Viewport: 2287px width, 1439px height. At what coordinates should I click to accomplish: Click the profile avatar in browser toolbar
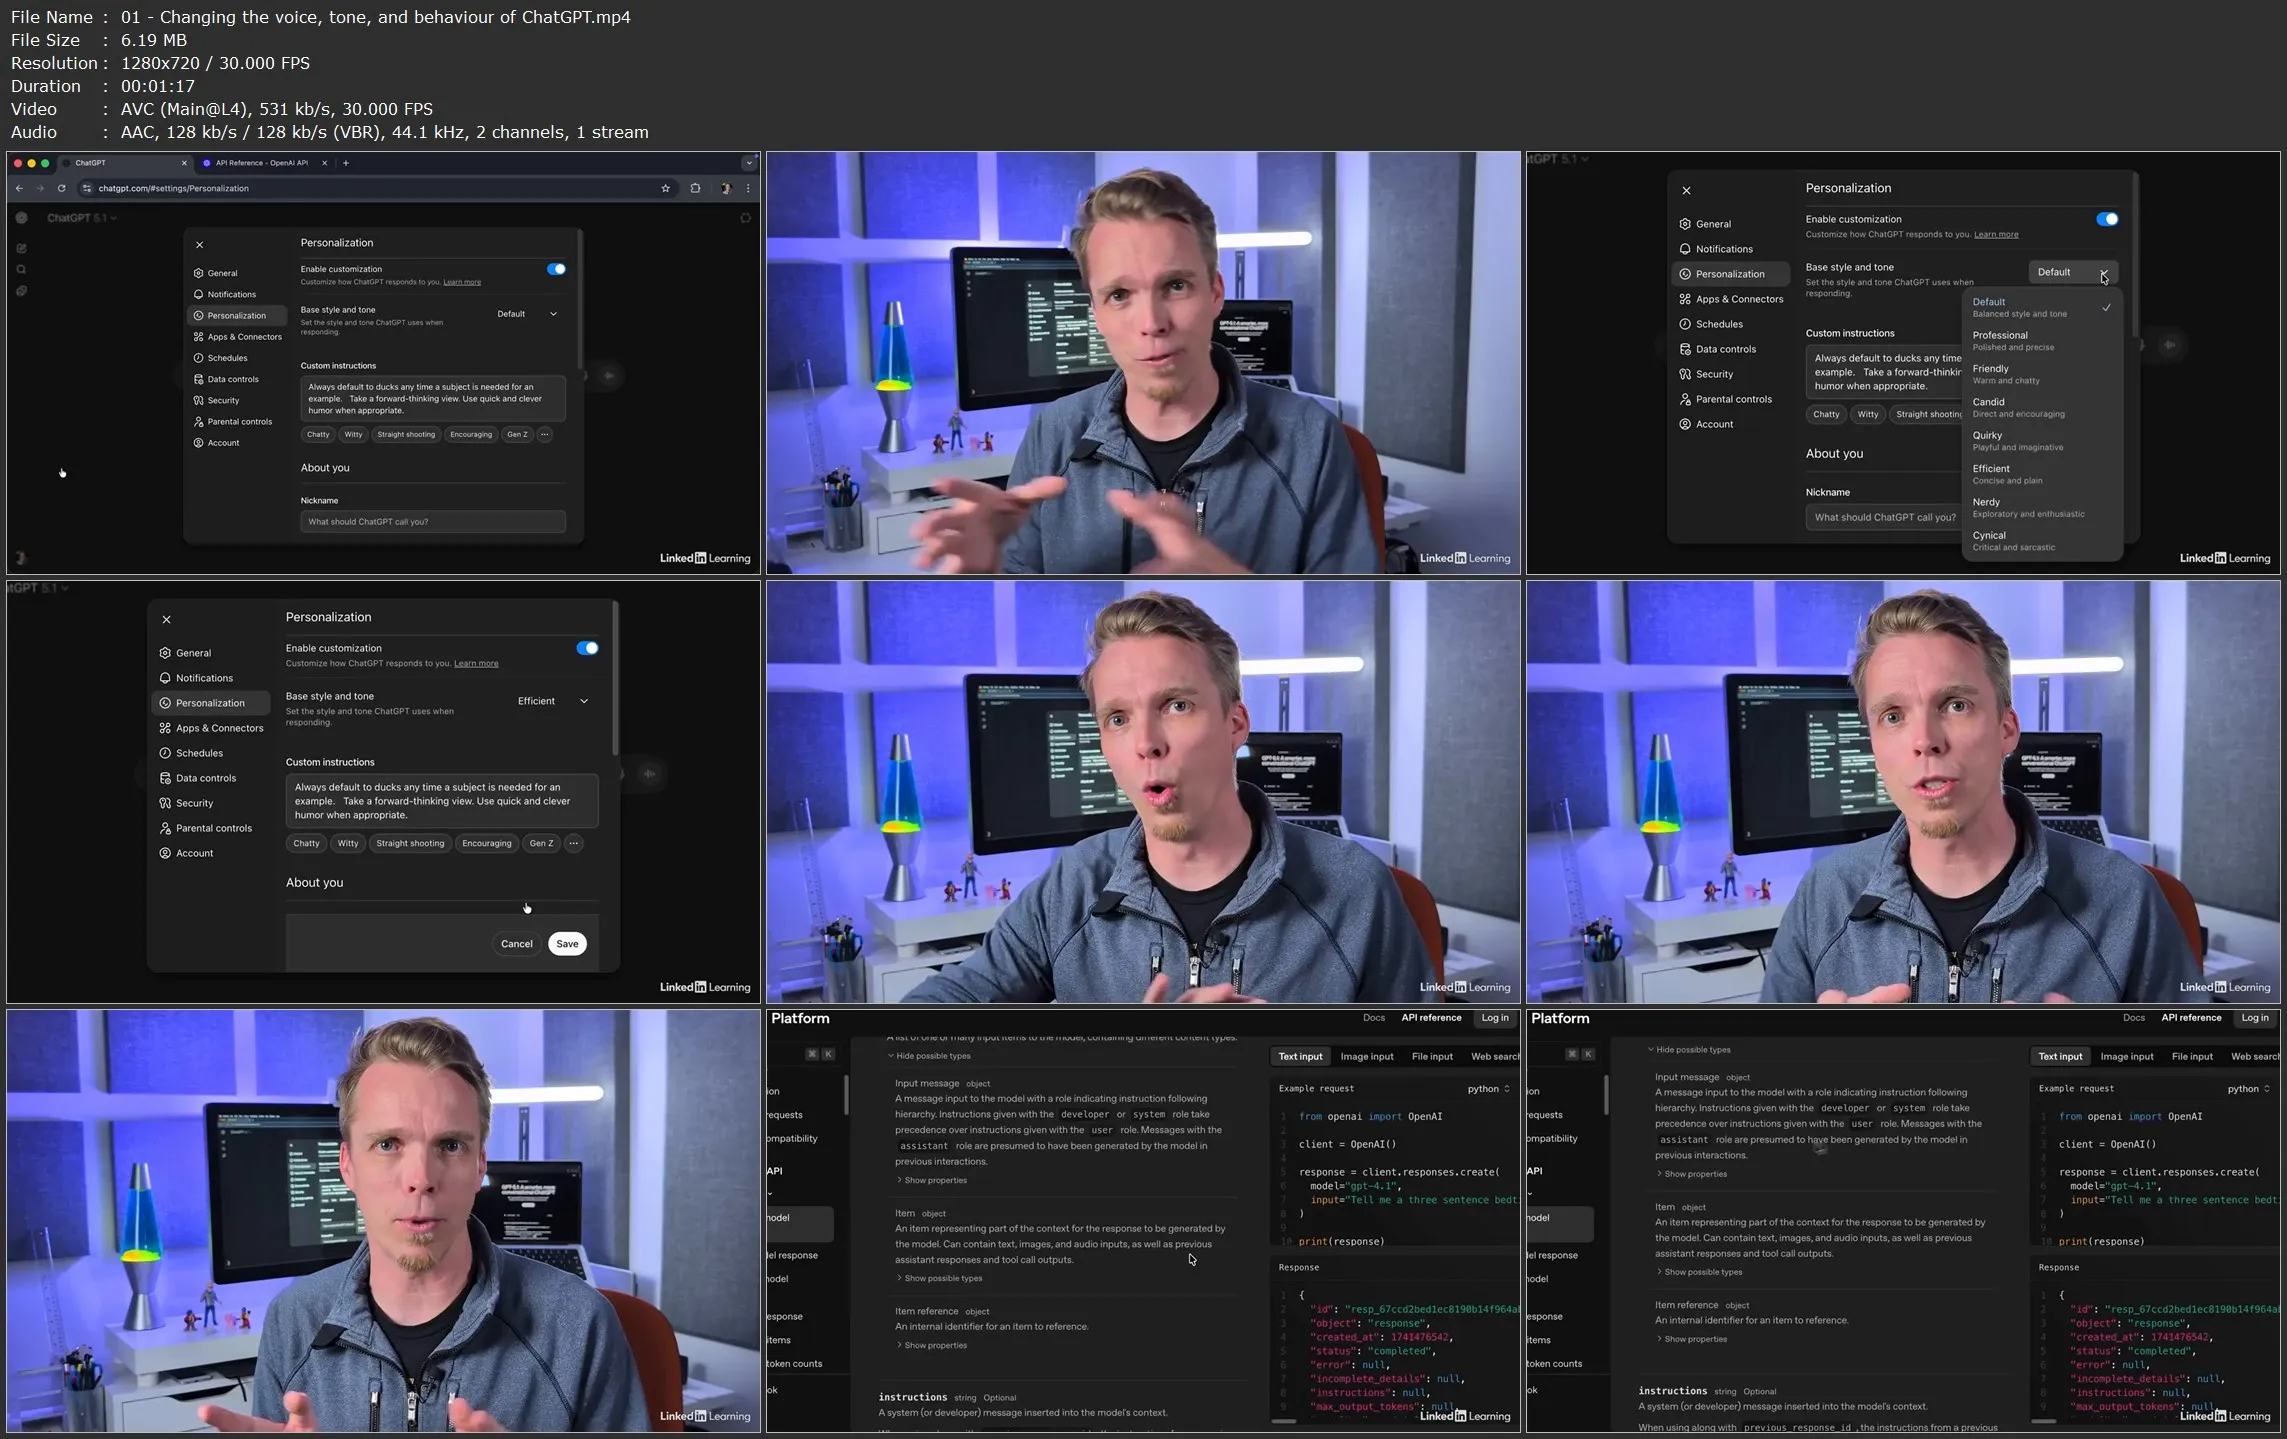pyautogui.click(x=726, y=188)
